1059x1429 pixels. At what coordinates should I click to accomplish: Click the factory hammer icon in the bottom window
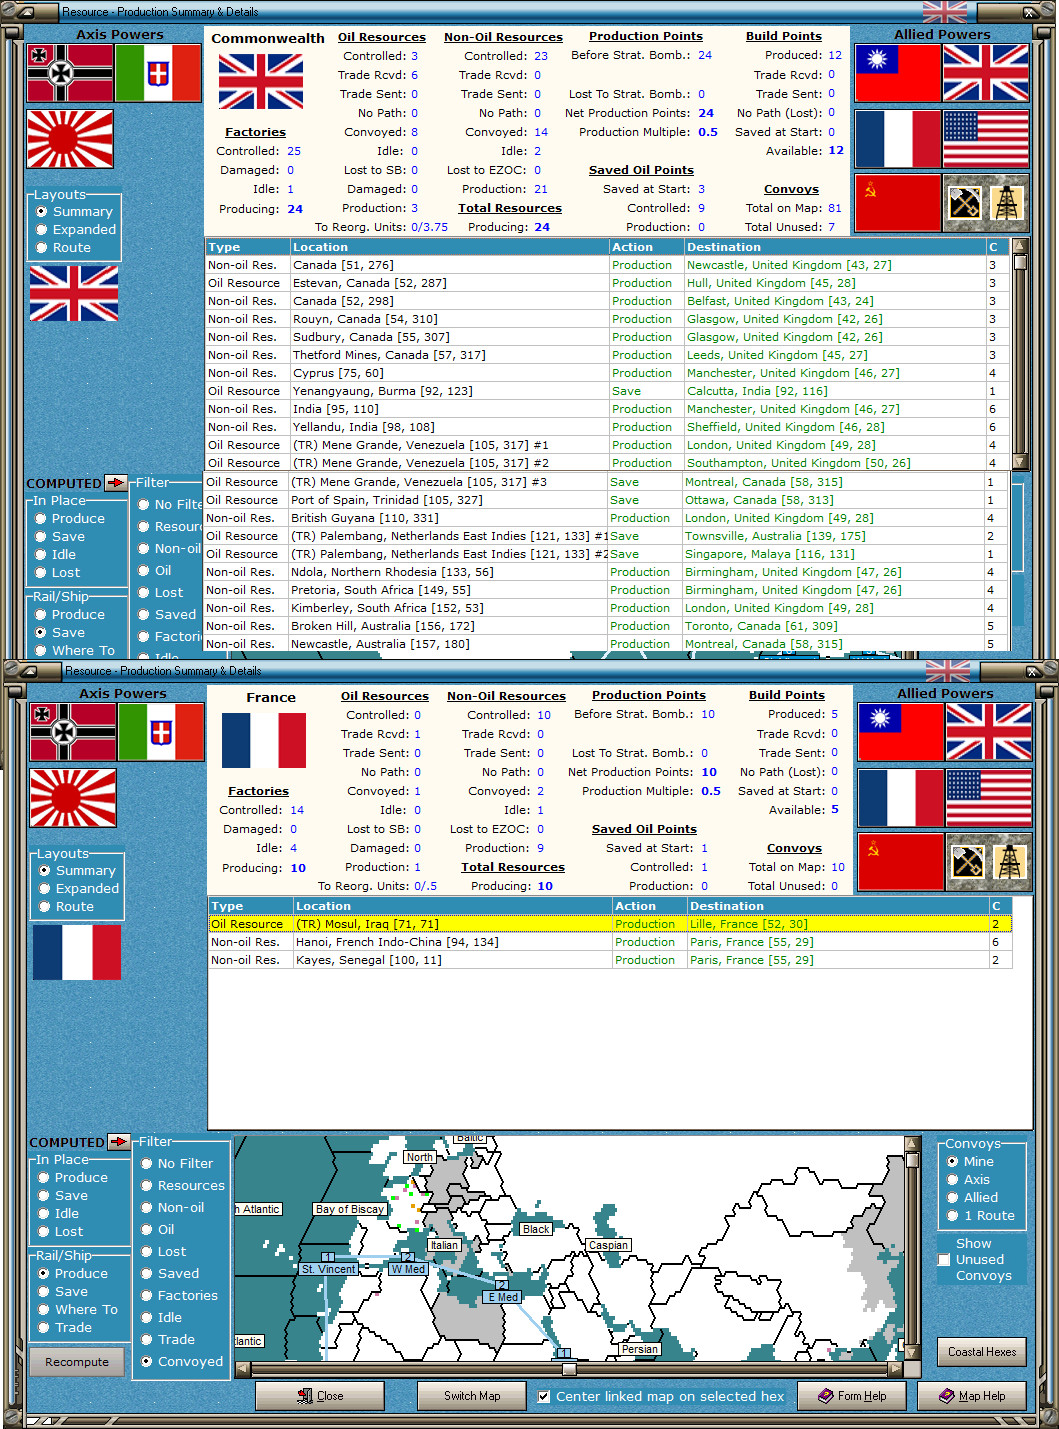click(967, 862)
